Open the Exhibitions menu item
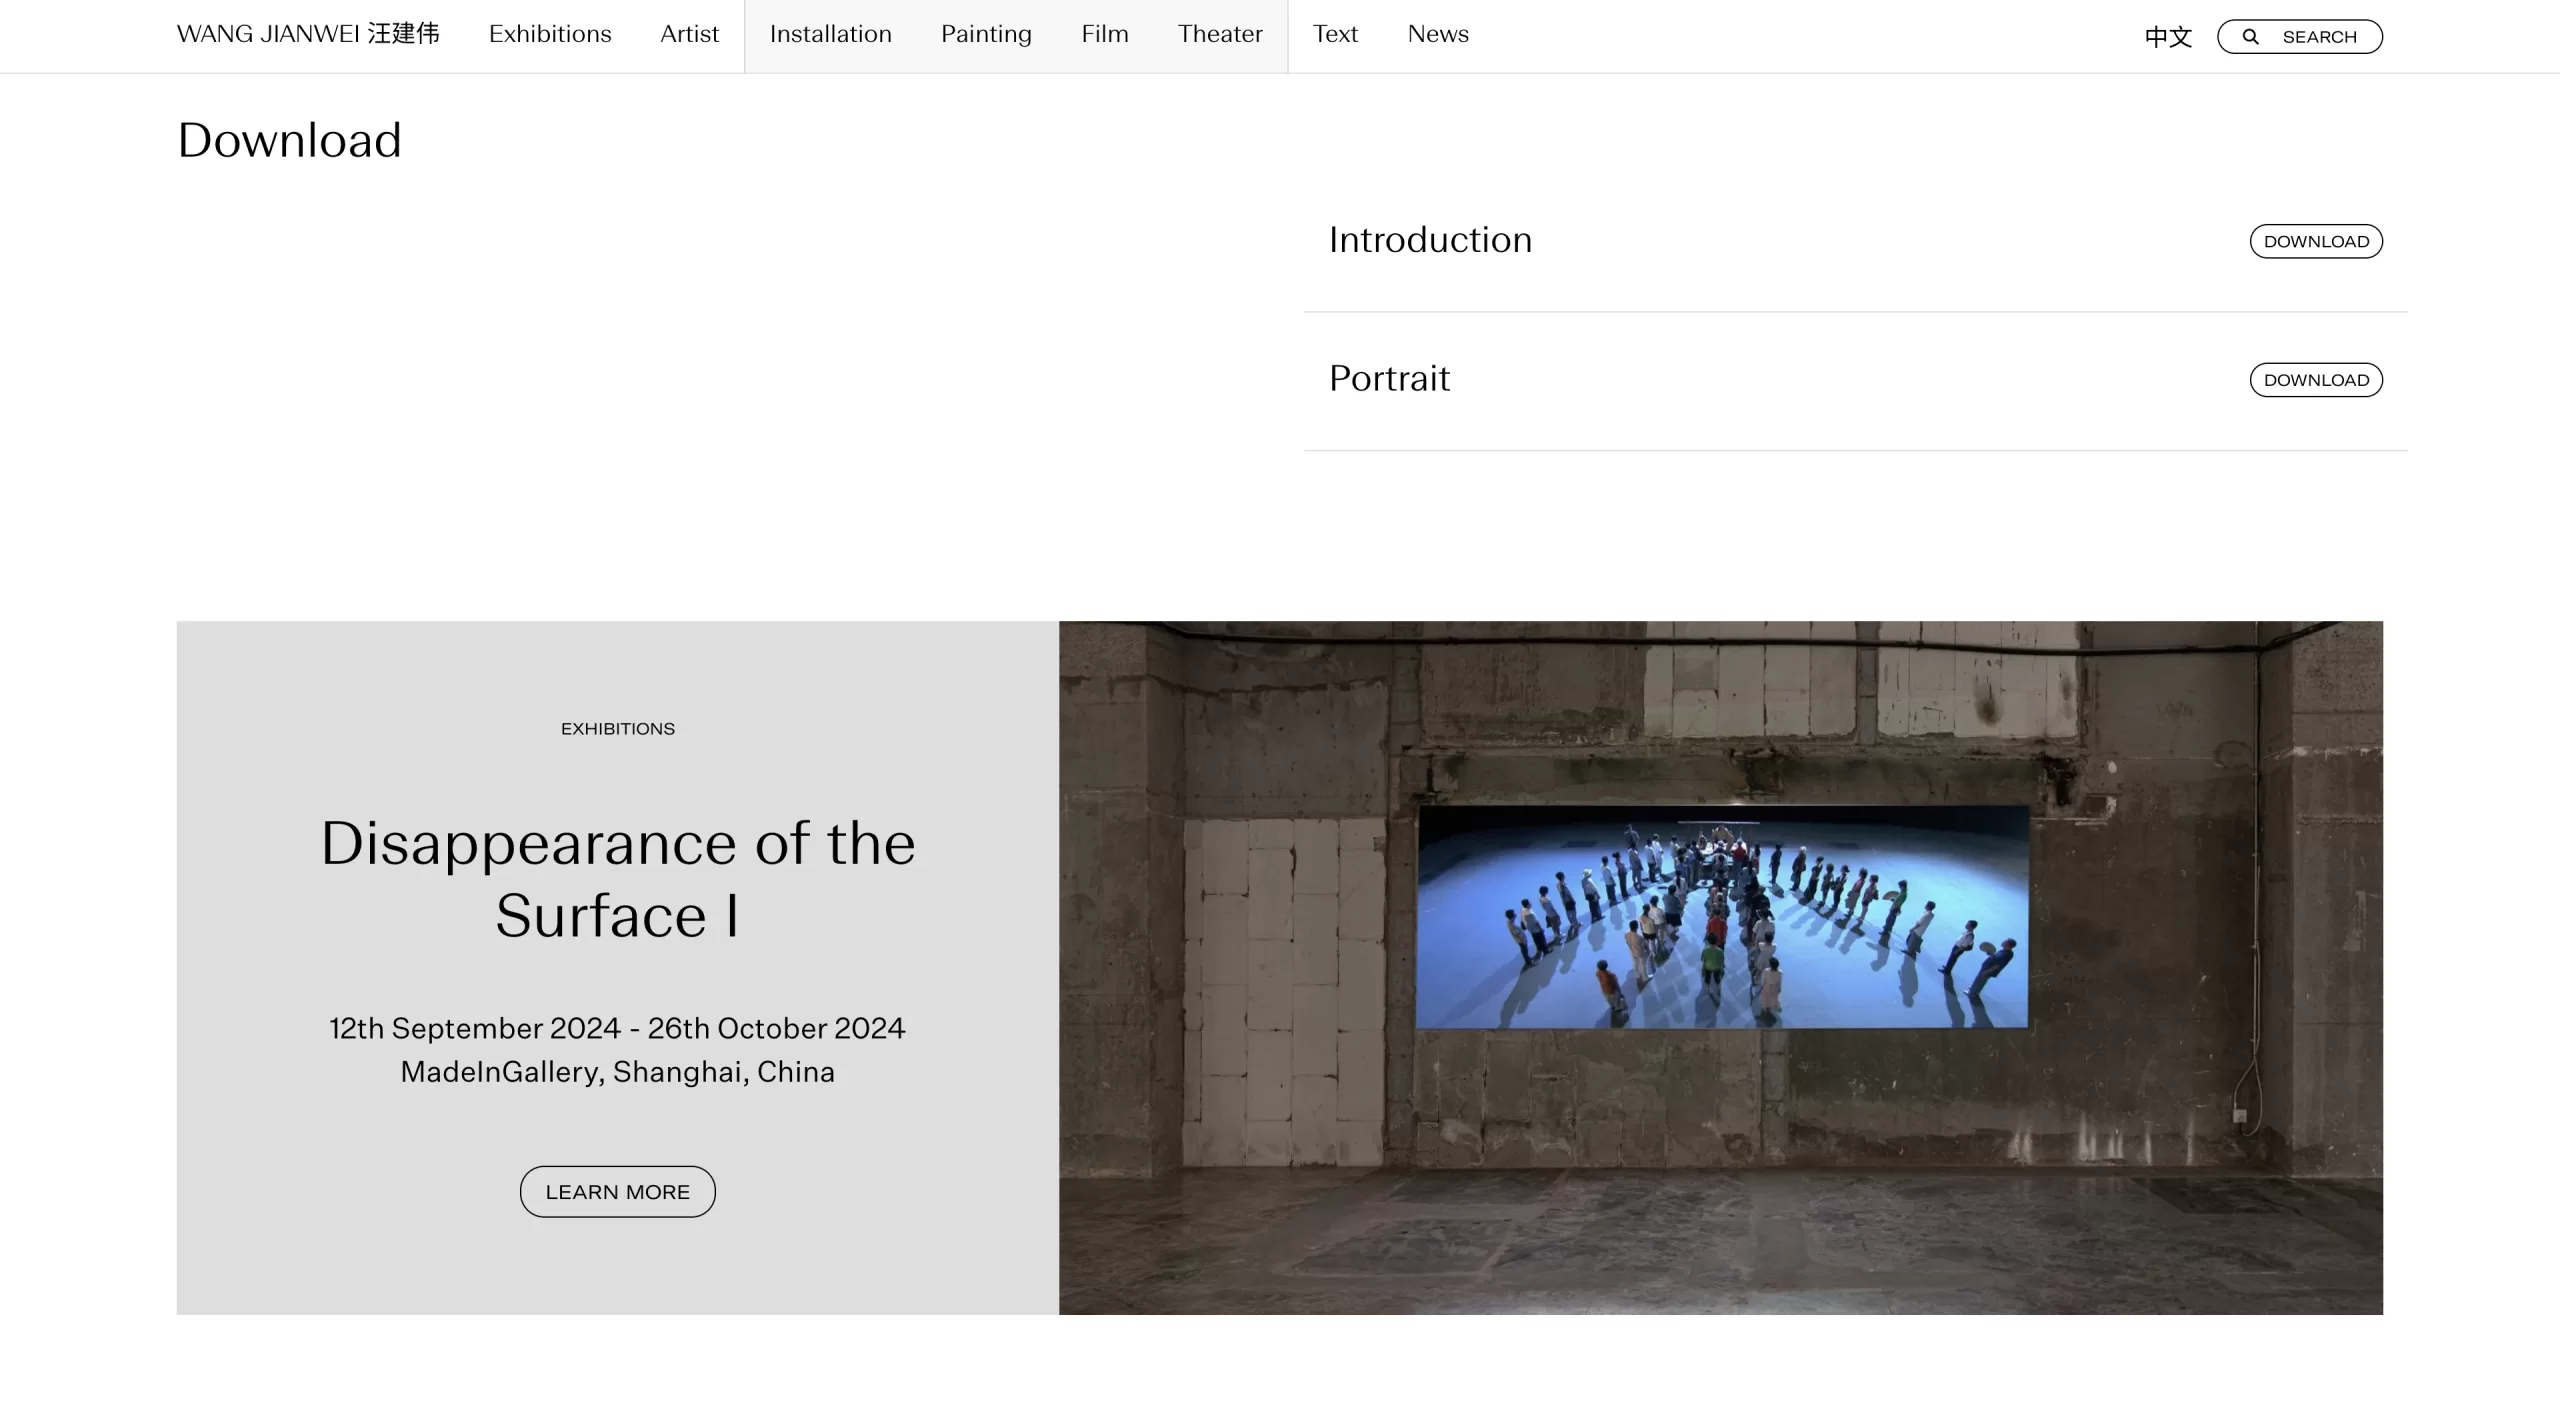This screenshot has height=1409, width=2560. coord(550,34)
